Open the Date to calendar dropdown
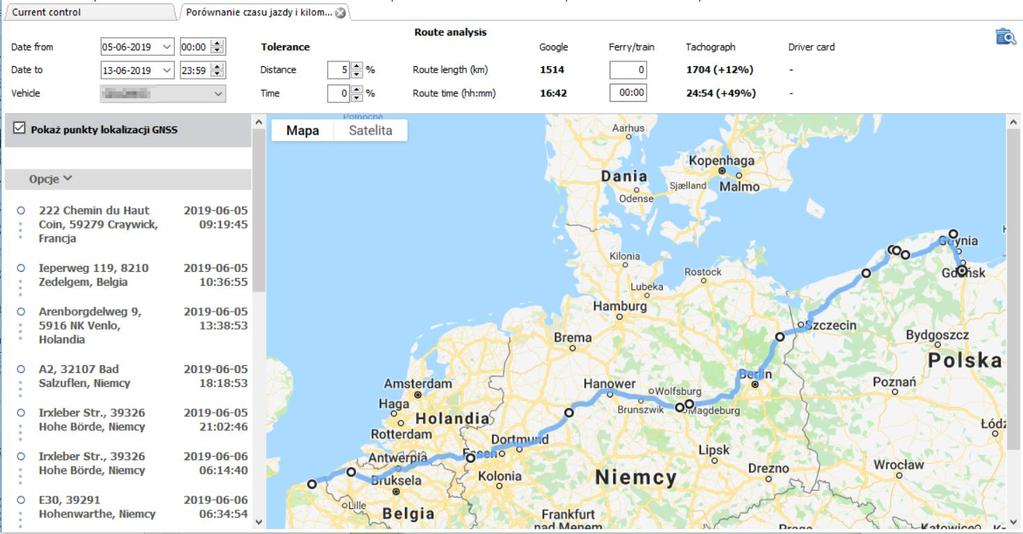Image resolution: width=1023 pixels, height=534 pixels. tap(166, 71)
